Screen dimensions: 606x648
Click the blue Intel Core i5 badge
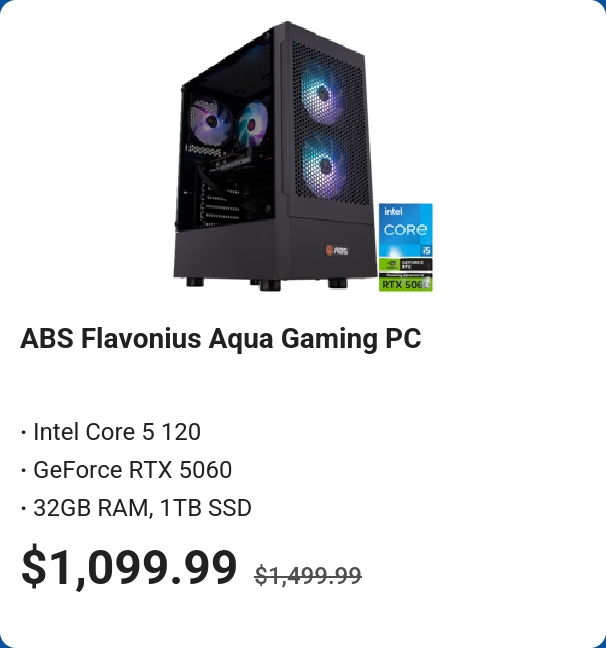(x=406, y=230)
